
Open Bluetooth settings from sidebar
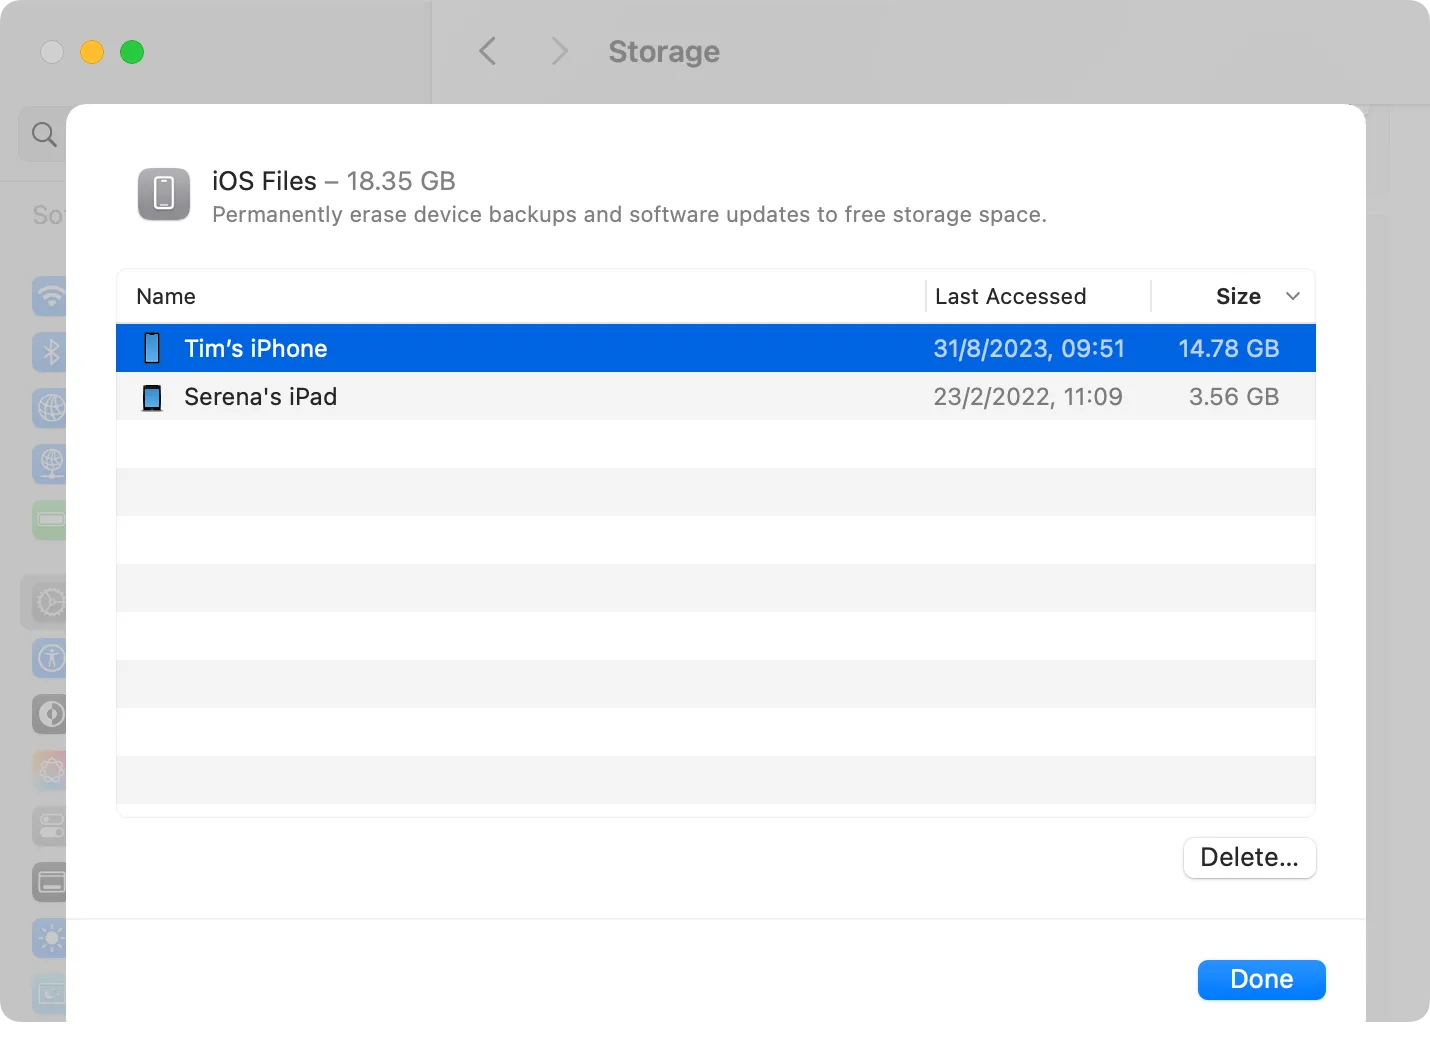tap(48, 352)
